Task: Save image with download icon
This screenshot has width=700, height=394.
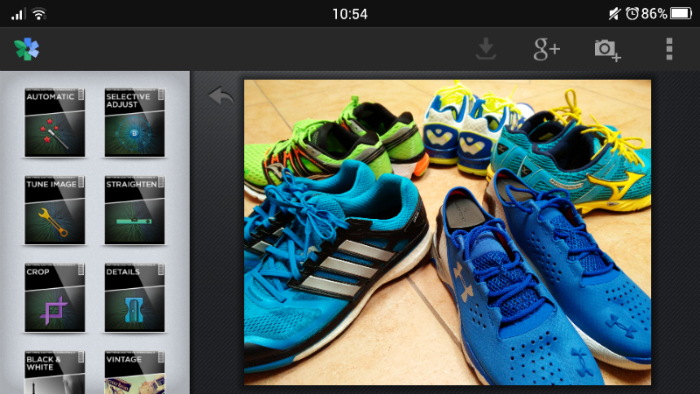Action: click(486, 49)
